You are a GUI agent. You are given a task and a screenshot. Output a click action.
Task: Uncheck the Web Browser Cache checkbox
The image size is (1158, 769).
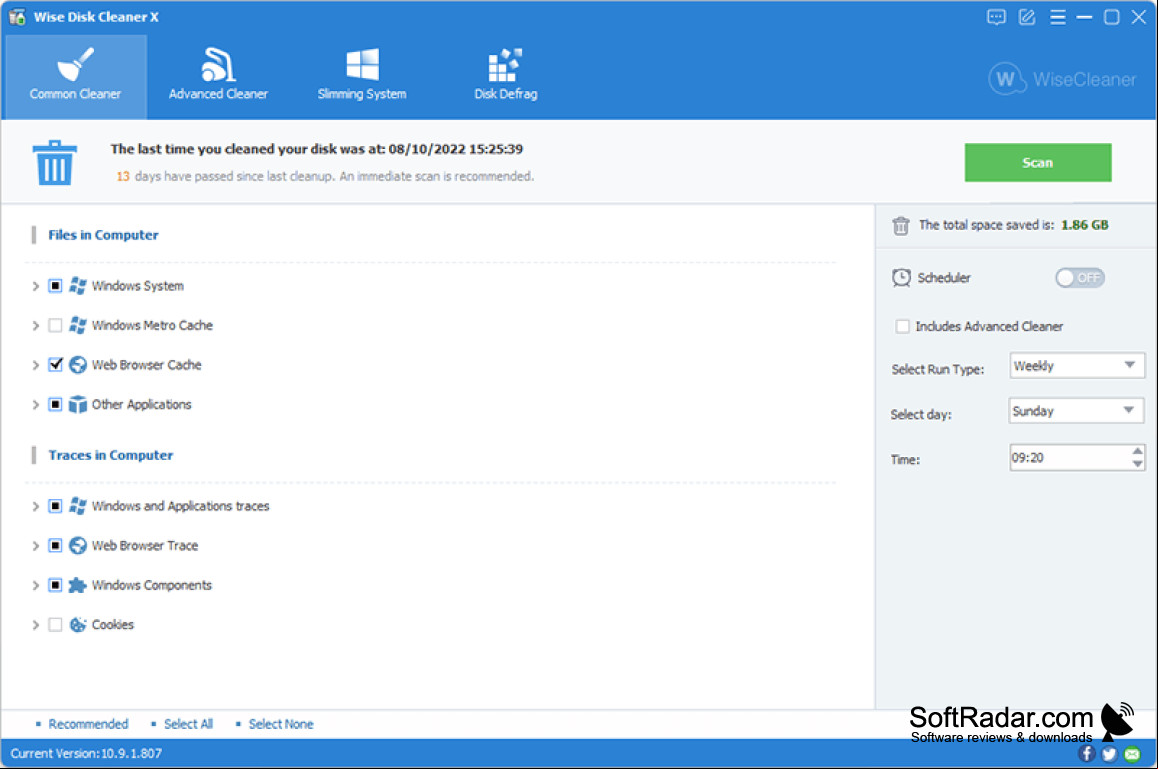55,365
